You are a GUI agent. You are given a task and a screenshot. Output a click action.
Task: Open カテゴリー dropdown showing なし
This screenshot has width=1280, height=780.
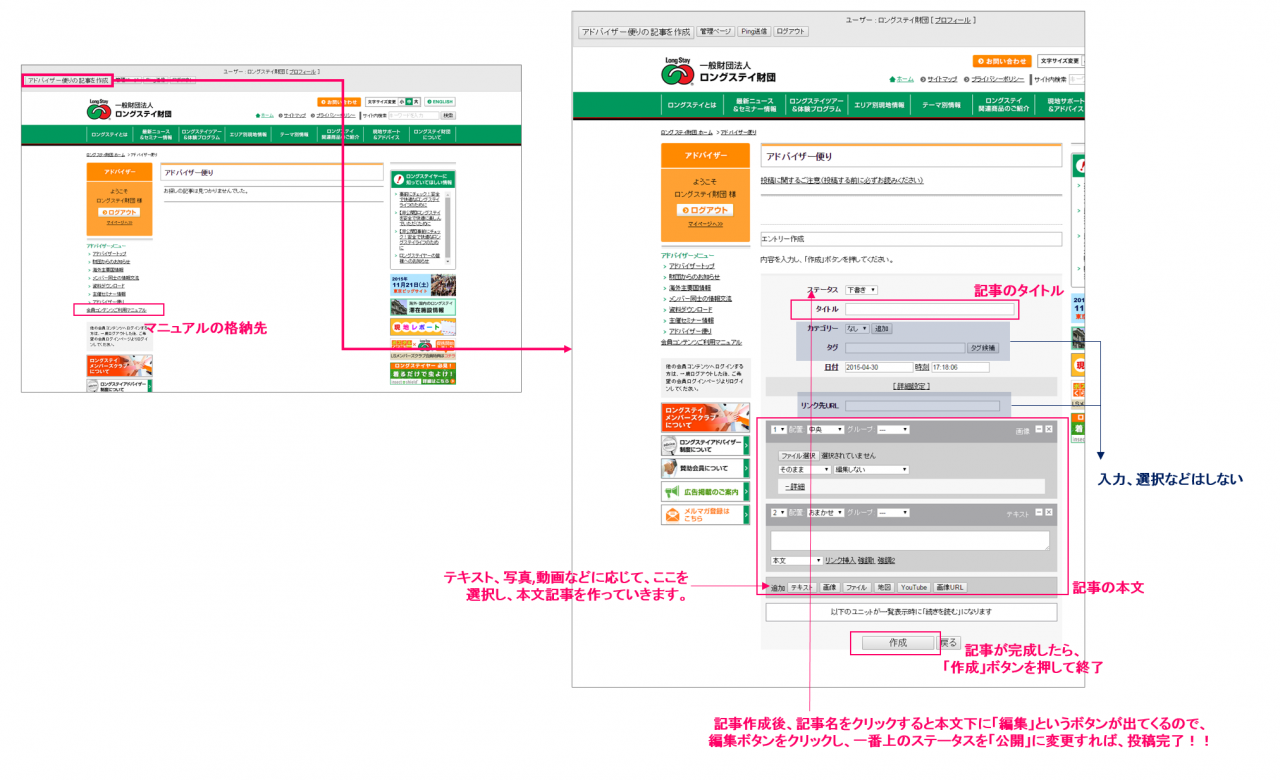point(857,329)
